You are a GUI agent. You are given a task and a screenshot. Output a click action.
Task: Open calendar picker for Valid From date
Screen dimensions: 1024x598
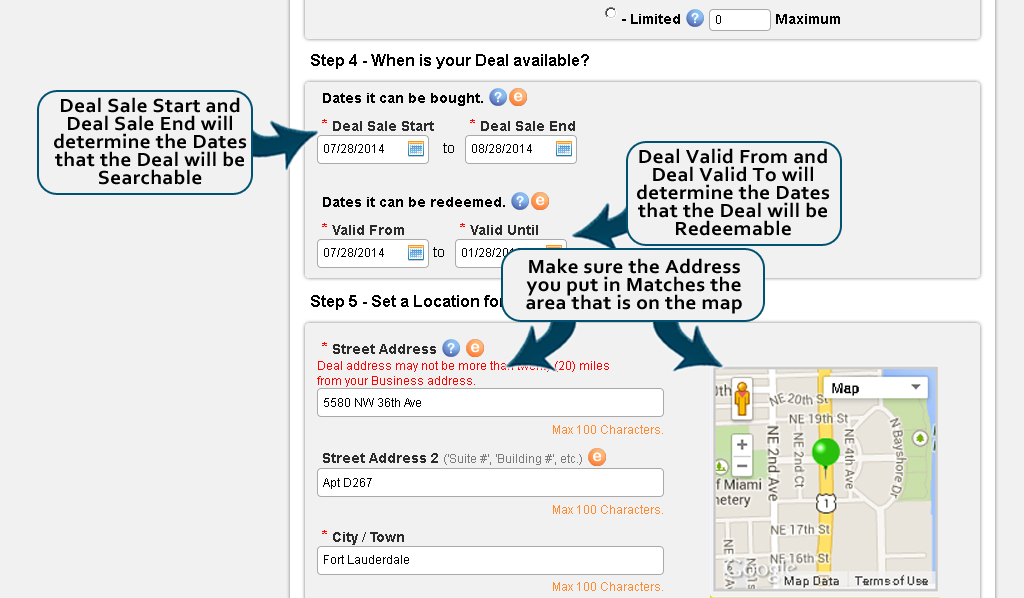[x=416, y=253]
